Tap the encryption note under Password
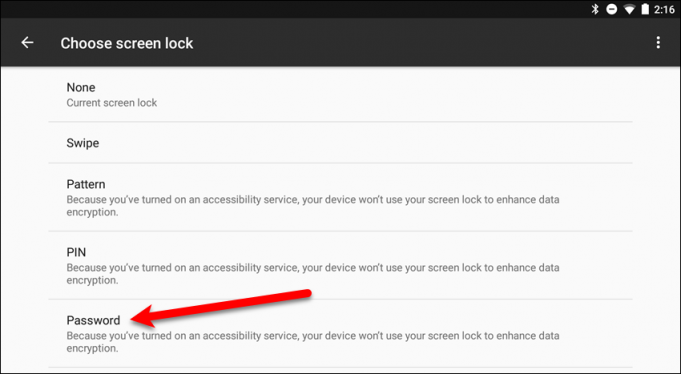 click(313, 342)
